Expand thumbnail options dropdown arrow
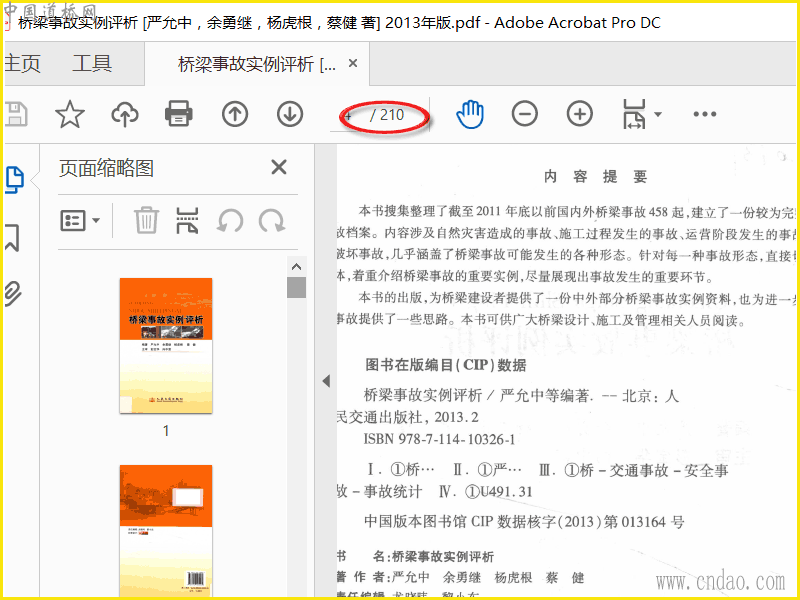Screen dimensions: 800x600 (x=96, y=221)
